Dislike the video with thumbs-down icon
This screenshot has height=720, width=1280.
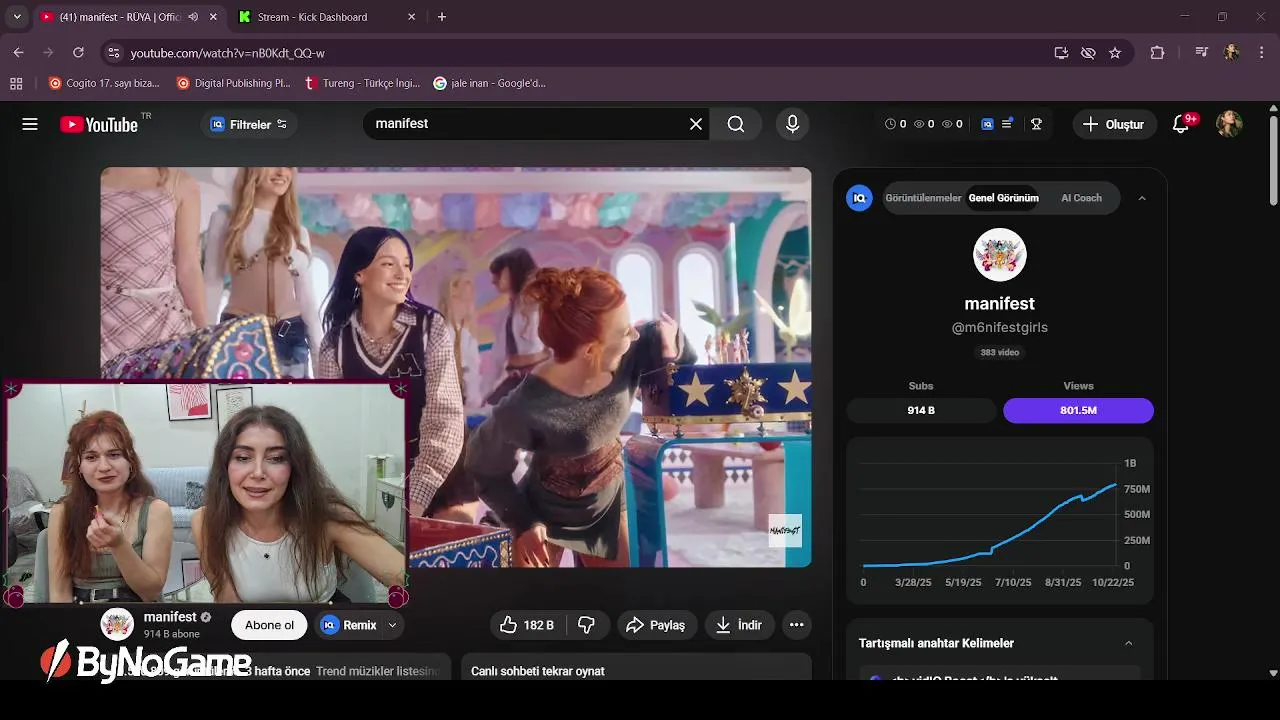(x=587, y=625)
